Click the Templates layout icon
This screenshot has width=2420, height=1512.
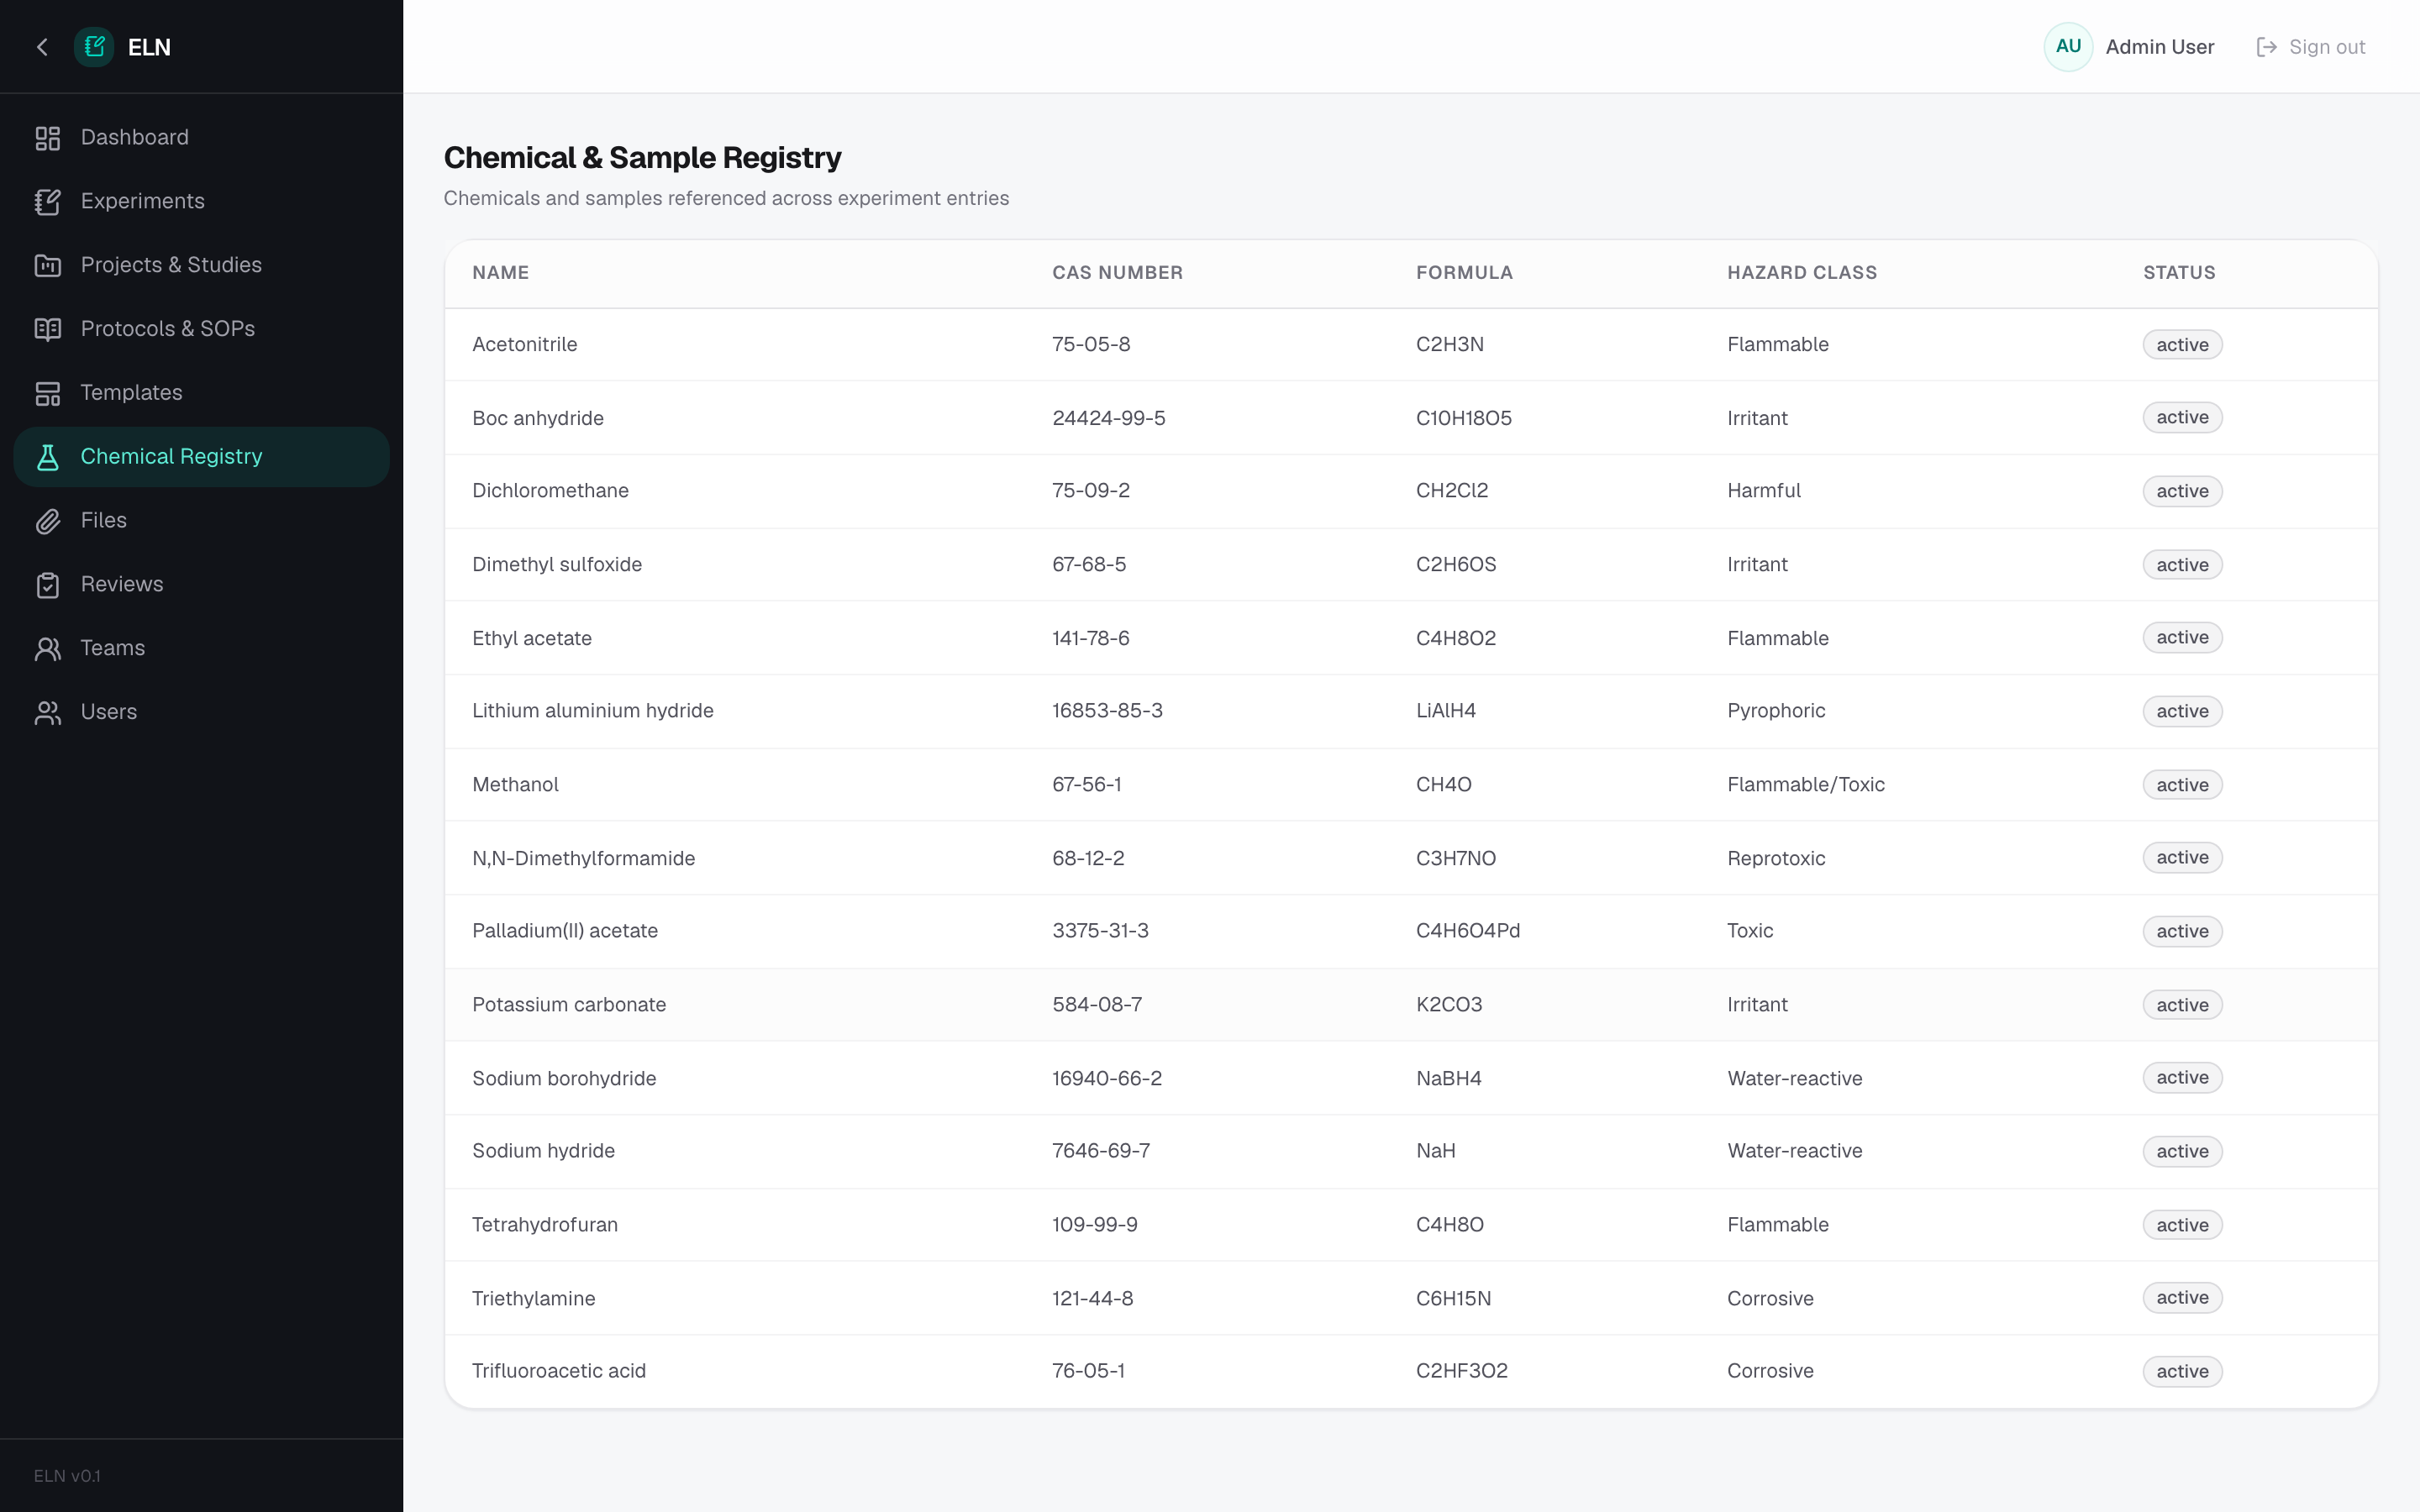48,393
